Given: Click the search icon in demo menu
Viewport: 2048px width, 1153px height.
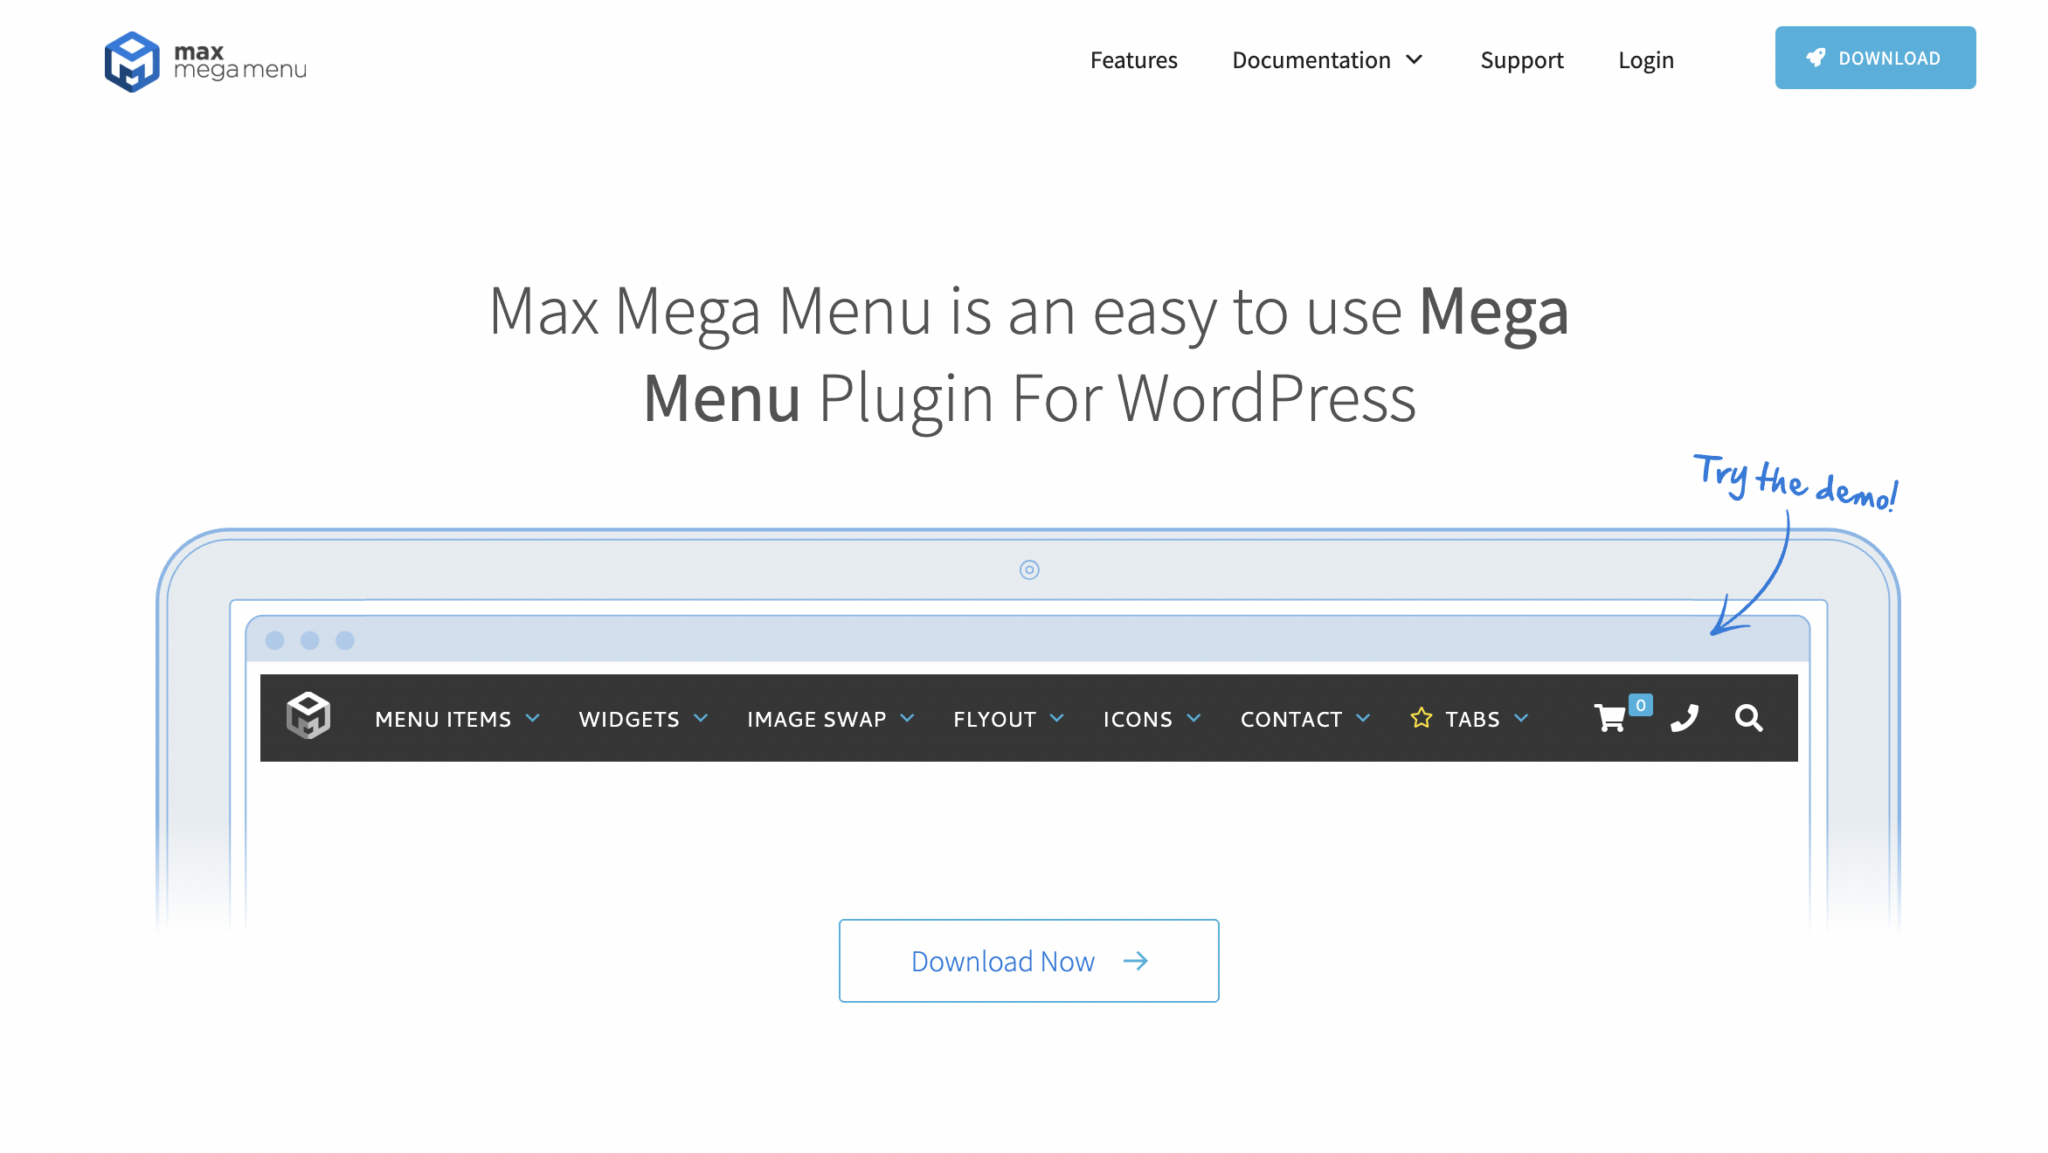Looking at the screenshot, I should (x=1748, y=717).
